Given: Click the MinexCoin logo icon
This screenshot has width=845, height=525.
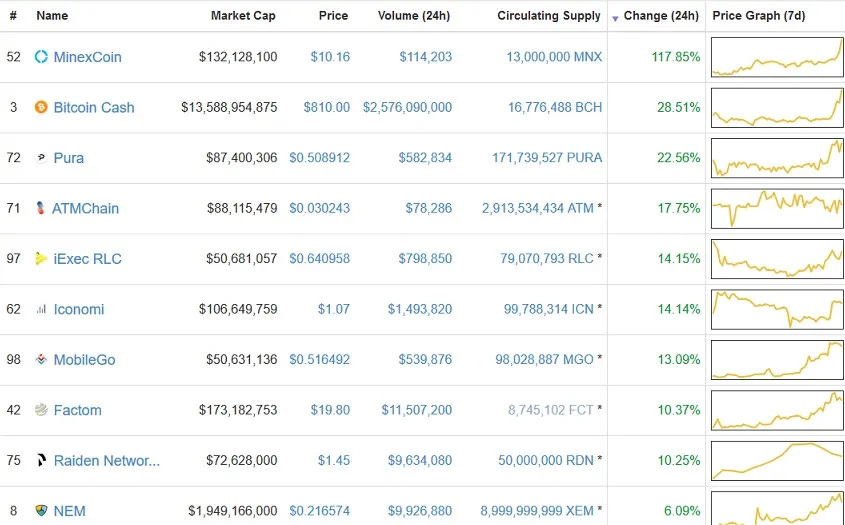Looking at the screenshot, I should pos(41,57).
